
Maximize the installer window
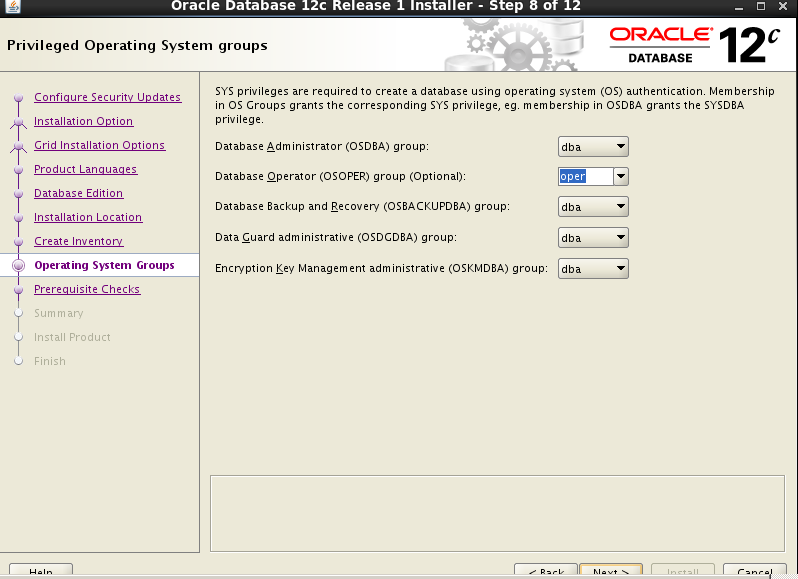[761, 6]
